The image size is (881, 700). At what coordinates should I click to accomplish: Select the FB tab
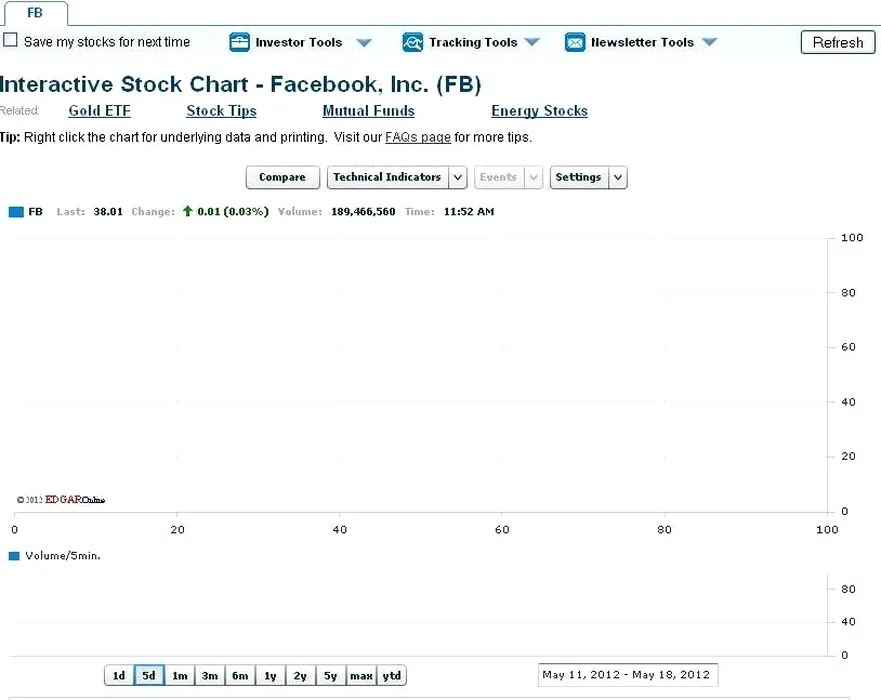[34, 13]
